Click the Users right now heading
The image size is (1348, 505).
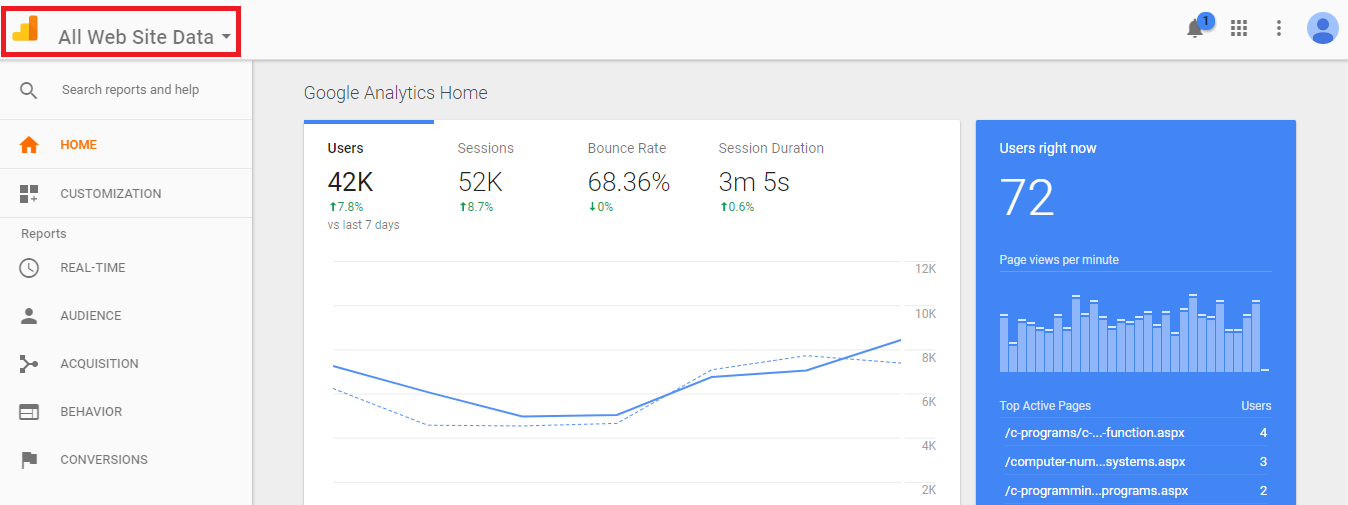(1048, 148)
